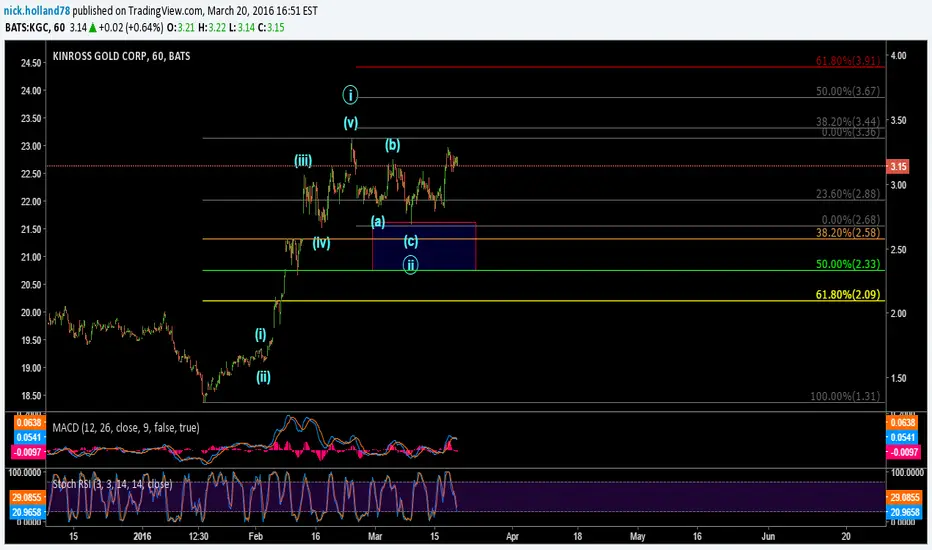Click the orange 38.20%(2.58) Fibonacci label
This screenshot has width=932, height=550.
click(x=848, y=232)
